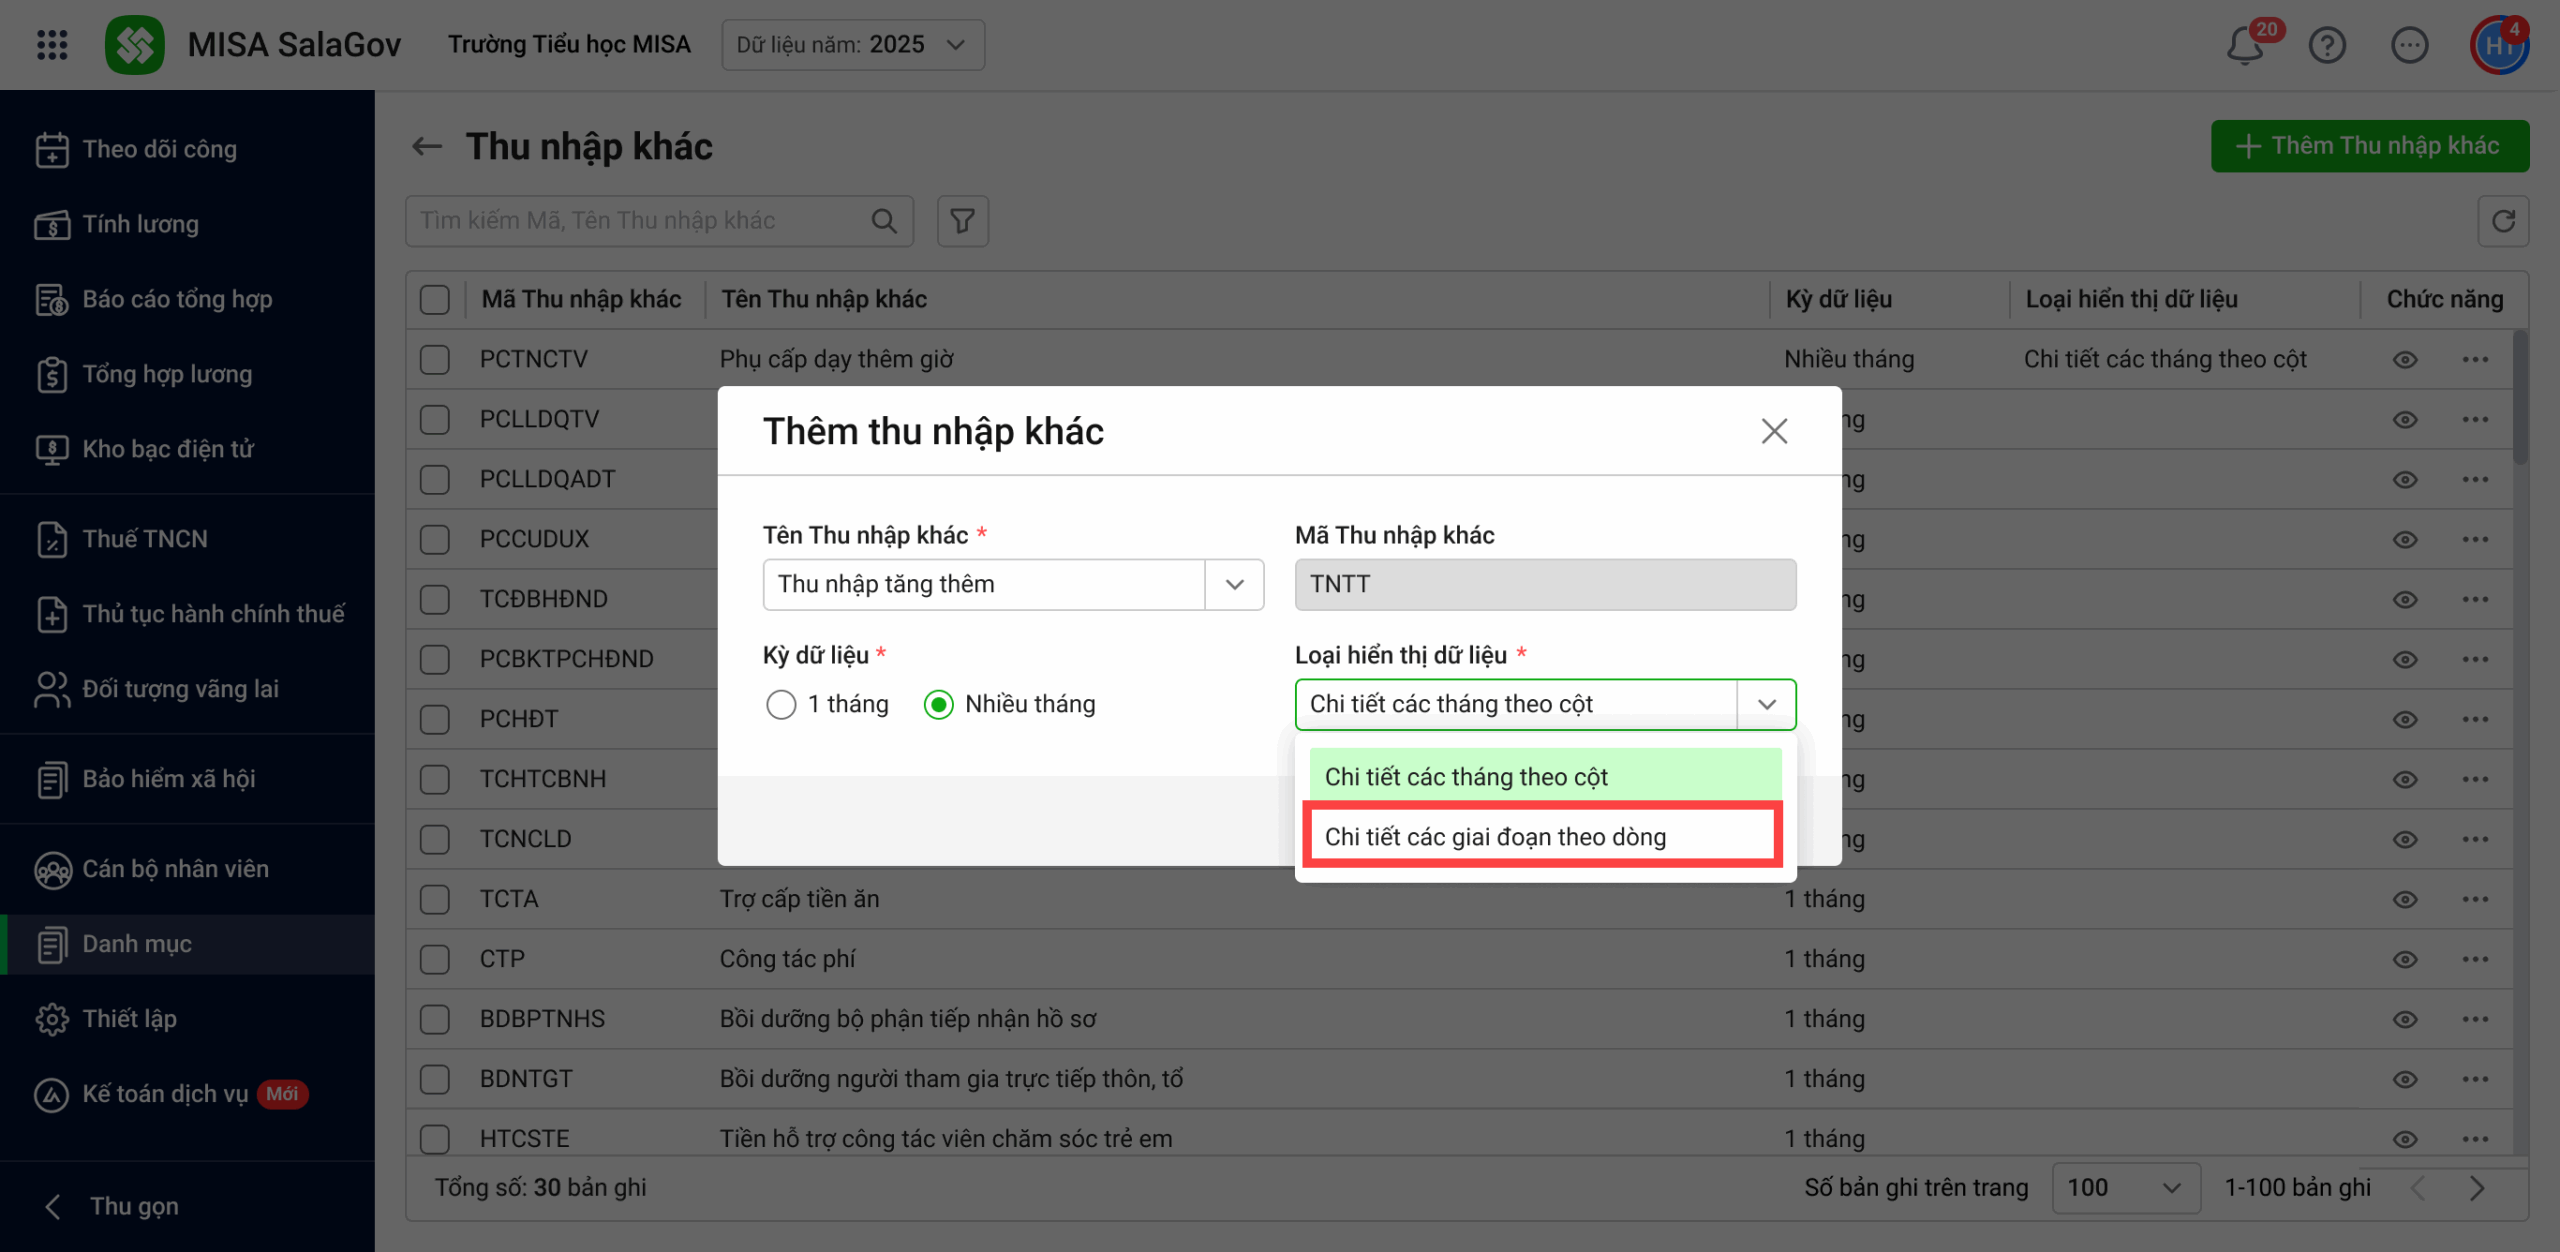This screenshot has height=1252, width=2560.
Task: Toggle the eye icon for CTP row
Action: (x=2405, y=960)
